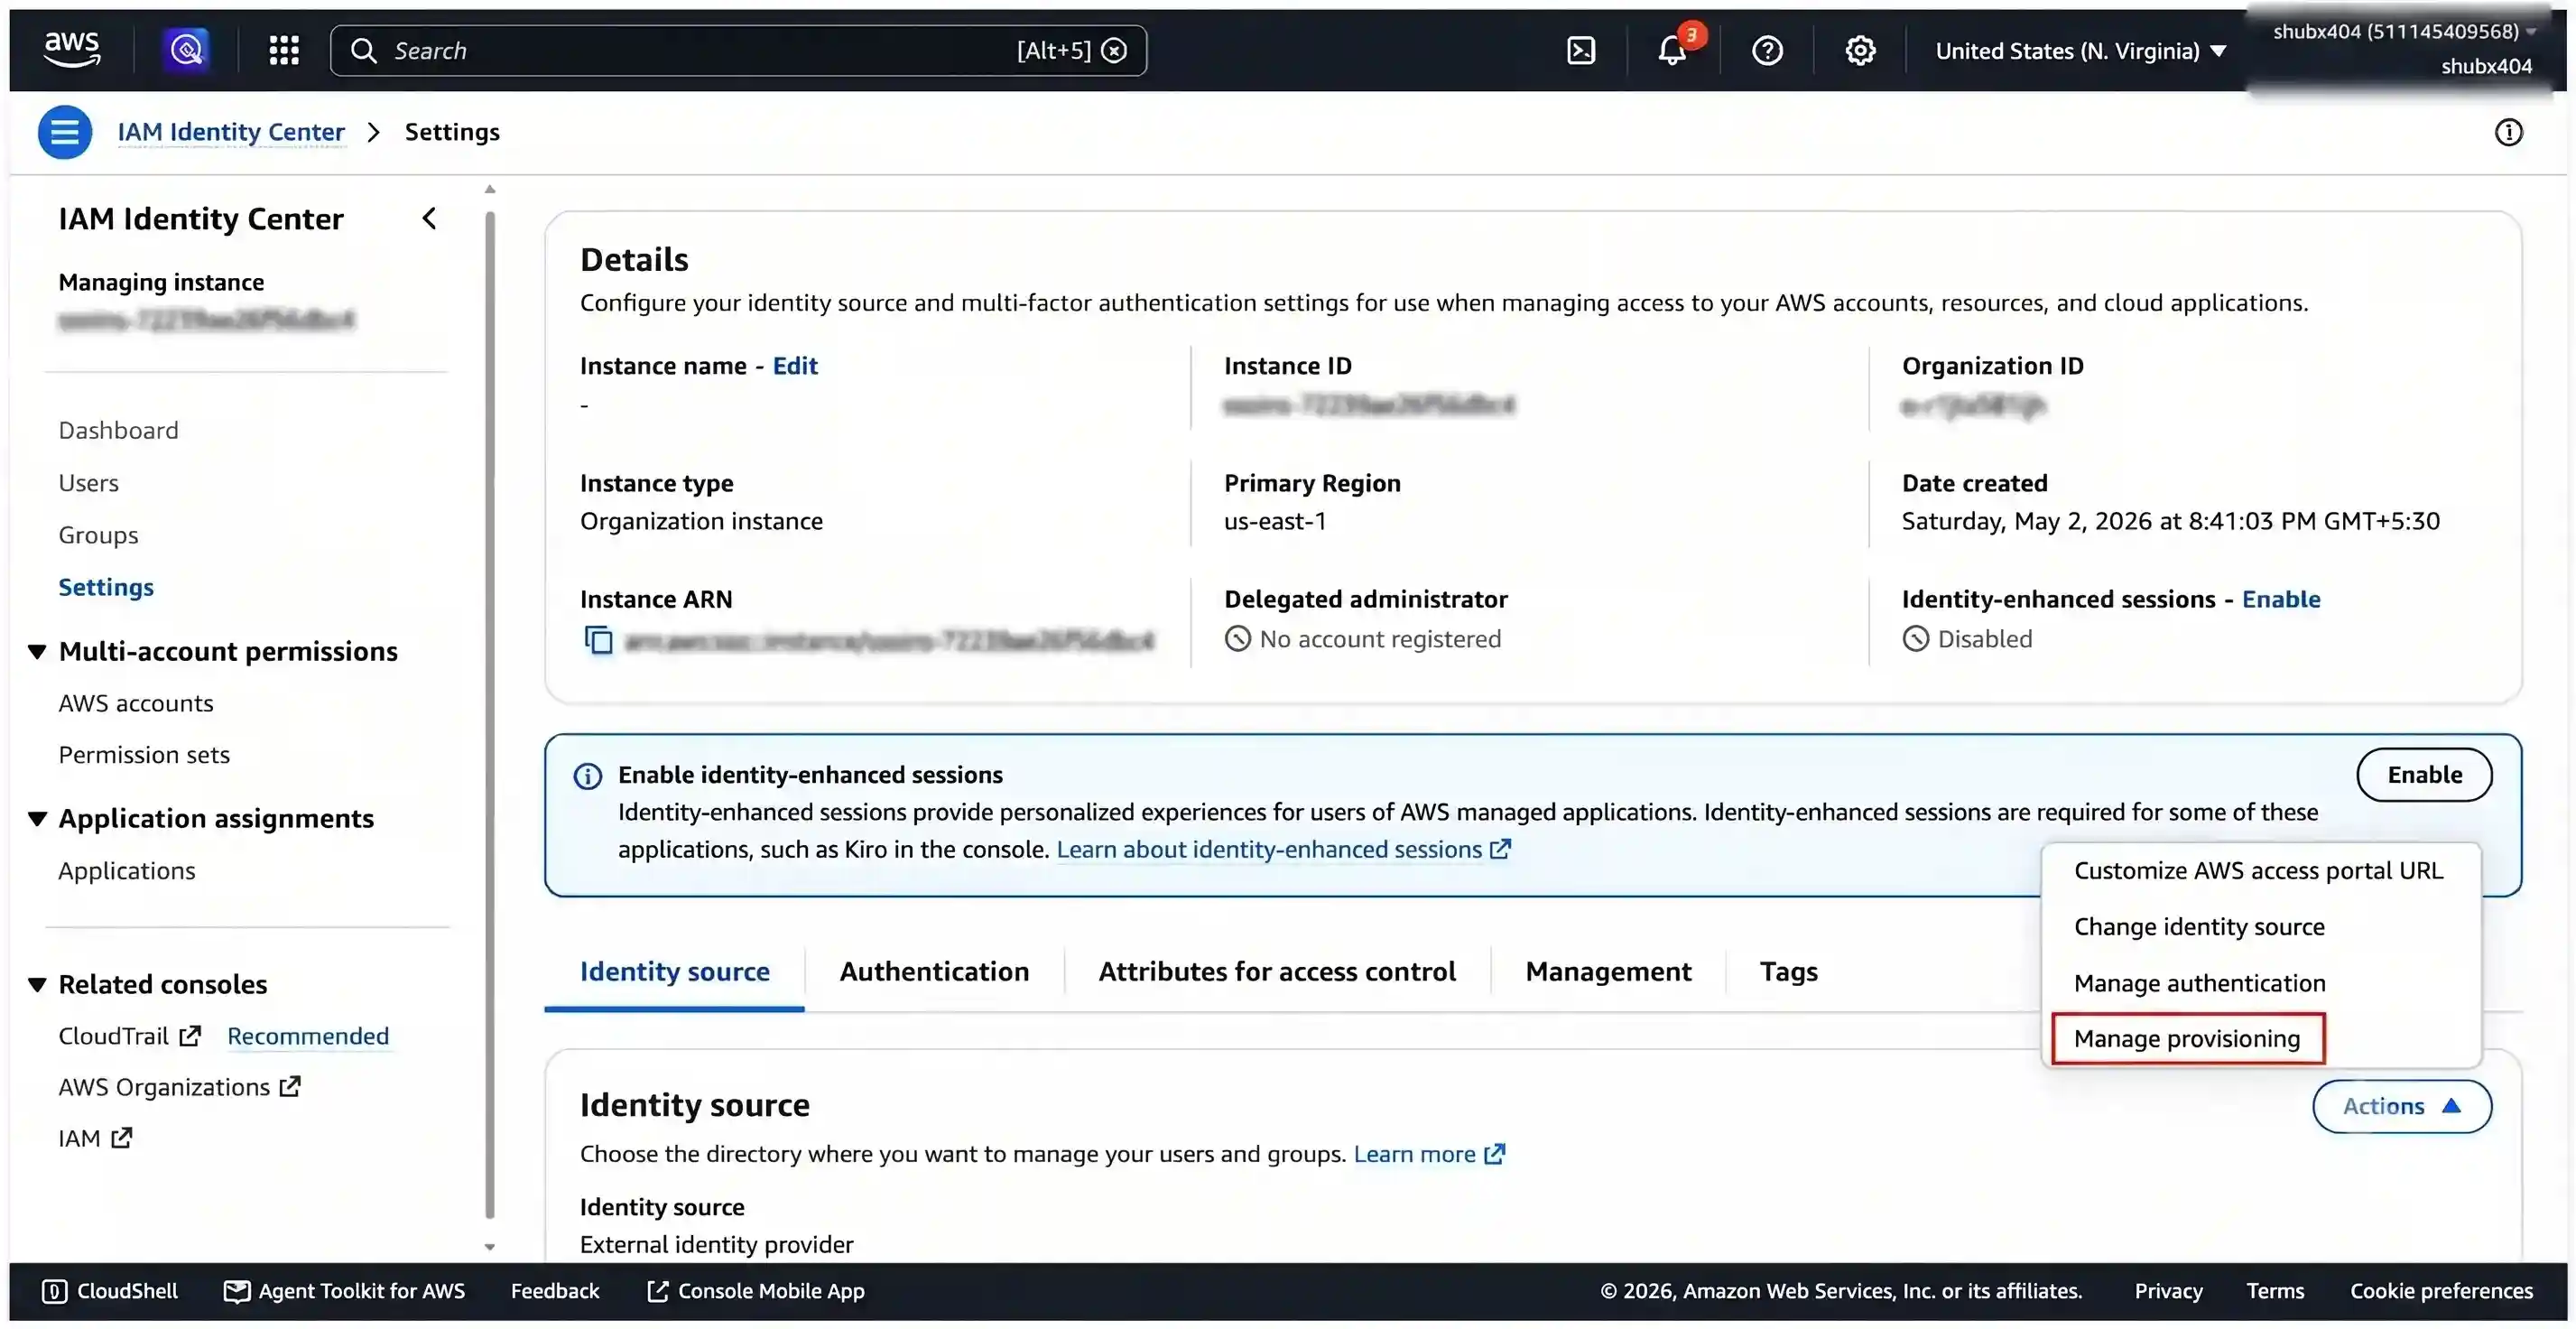Click the CloudShell icon in the footer

55,1293
